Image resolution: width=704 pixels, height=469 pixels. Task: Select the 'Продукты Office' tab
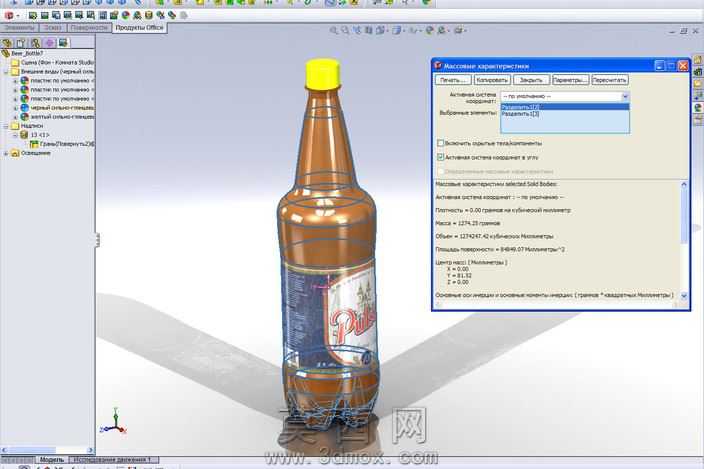pos(139,28)
